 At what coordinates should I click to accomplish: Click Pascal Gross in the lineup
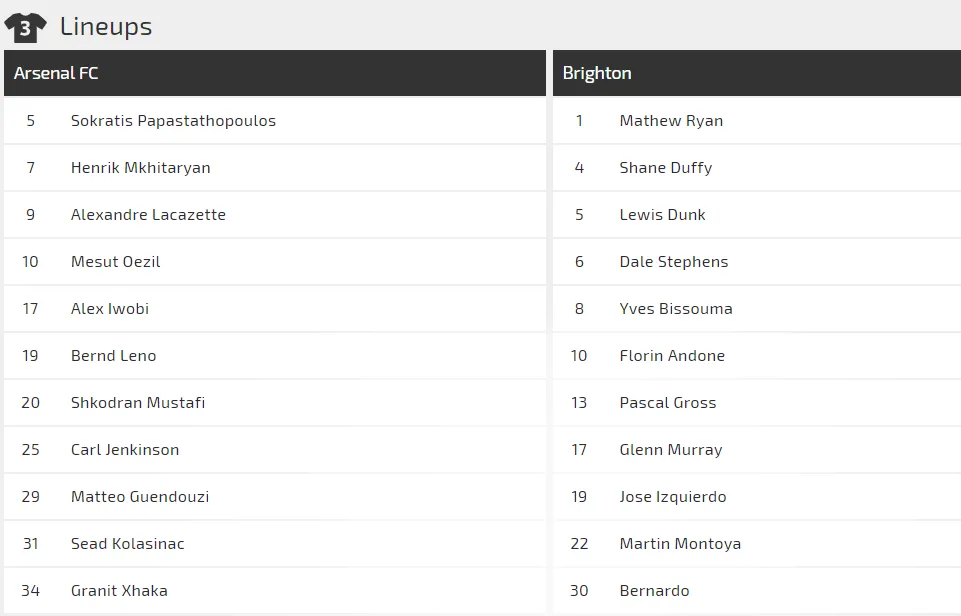pos(668,403)
